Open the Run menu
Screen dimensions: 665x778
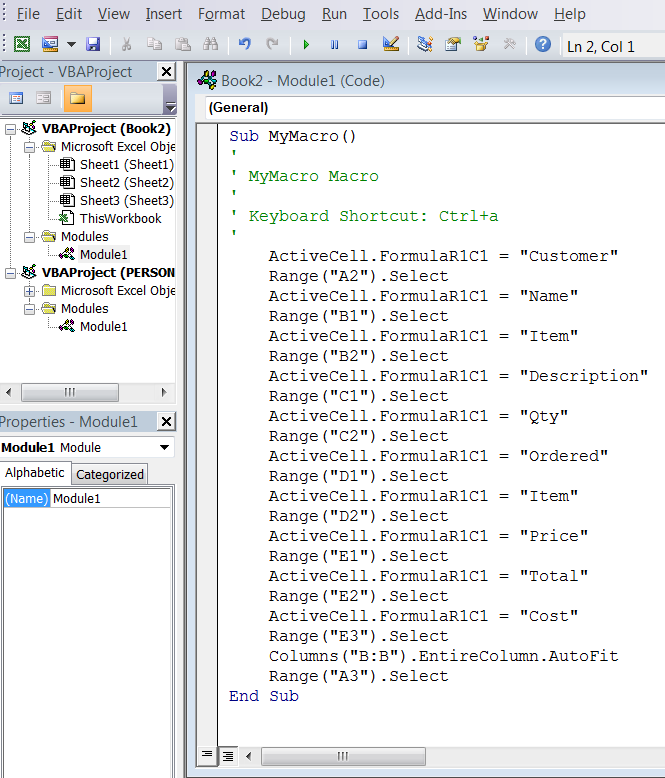click(334, 14)
